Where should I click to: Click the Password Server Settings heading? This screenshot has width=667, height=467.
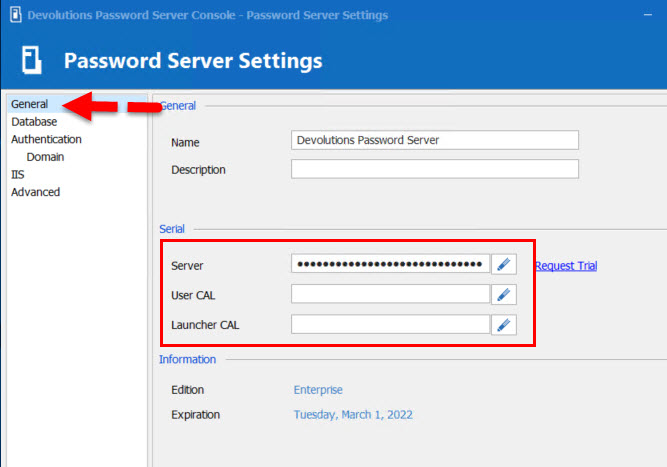click(x=193, y=61)
